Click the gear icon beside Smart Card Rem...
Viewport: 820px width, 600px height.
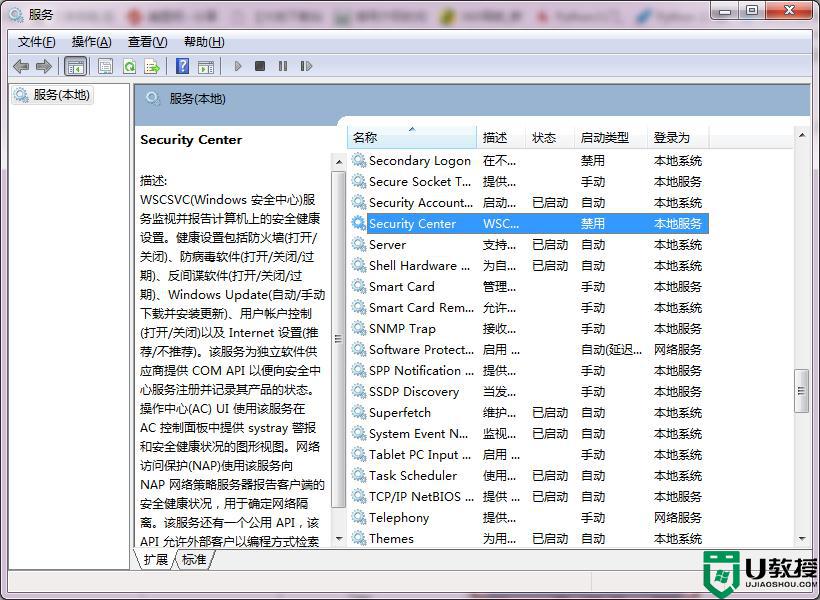[359, 307]
